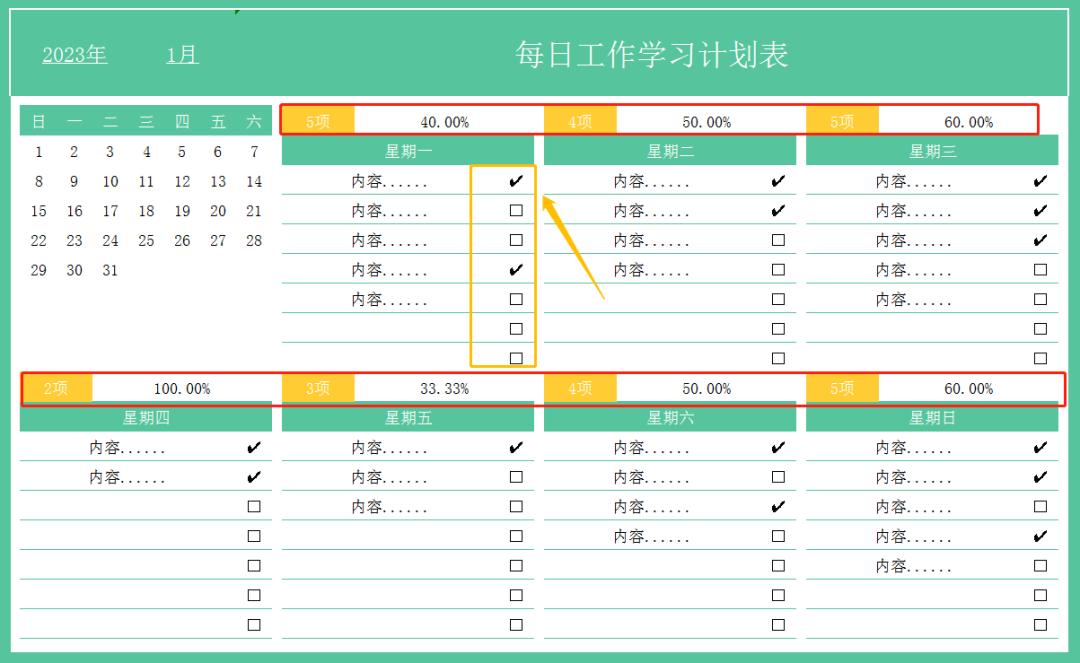The height and width of the screenshot is (663, 1080).
Task: Check the second checkbox under 星期一
Action: coord(515,211)
